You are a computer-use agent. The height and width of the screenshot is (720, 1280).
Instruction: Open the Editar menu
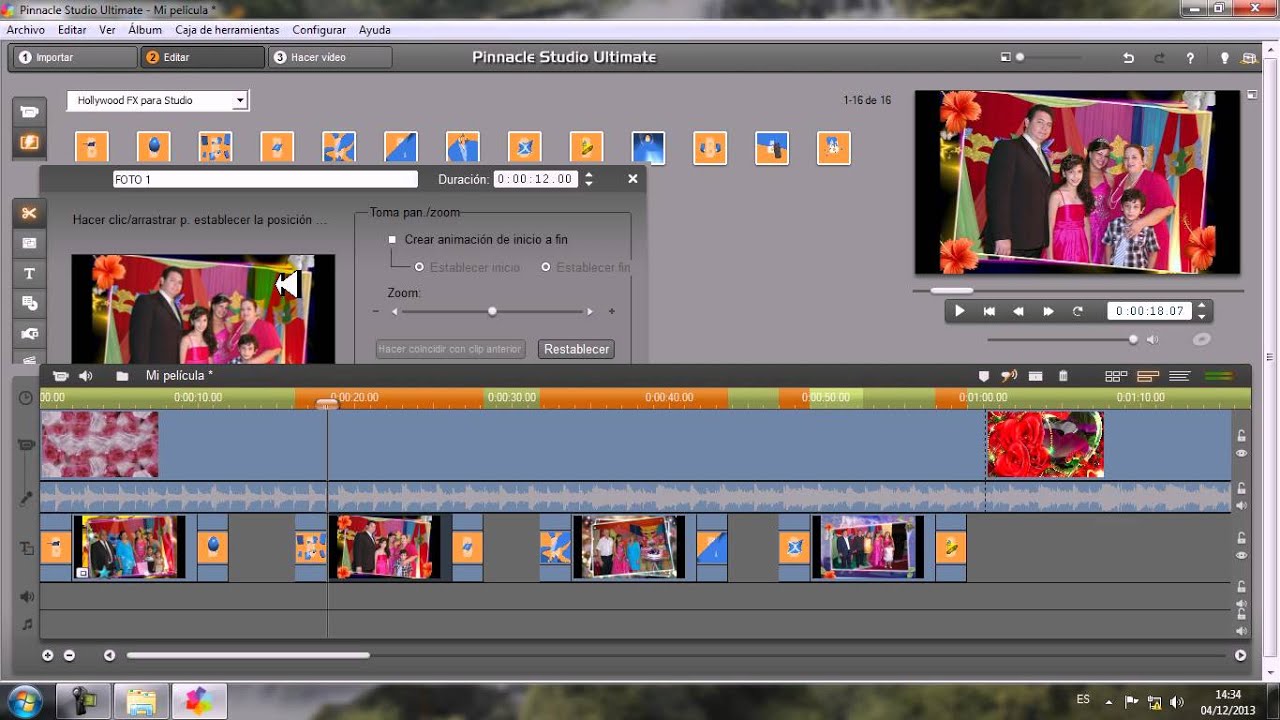72,30
